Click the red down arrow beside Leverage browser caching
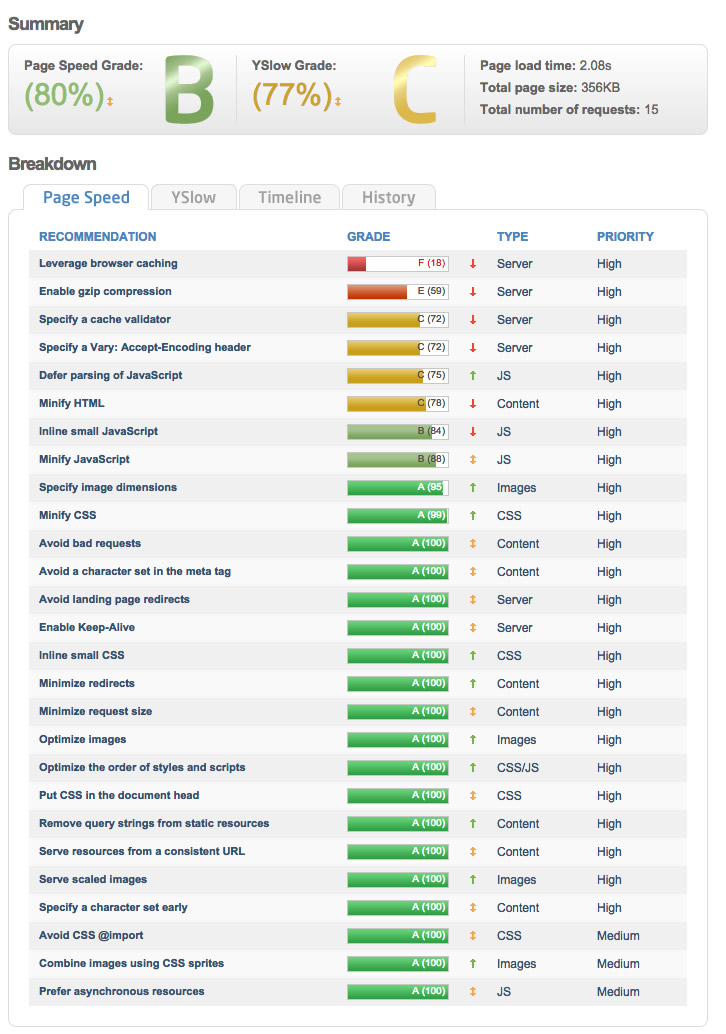The image size is (726, 1034). (473, 264)
